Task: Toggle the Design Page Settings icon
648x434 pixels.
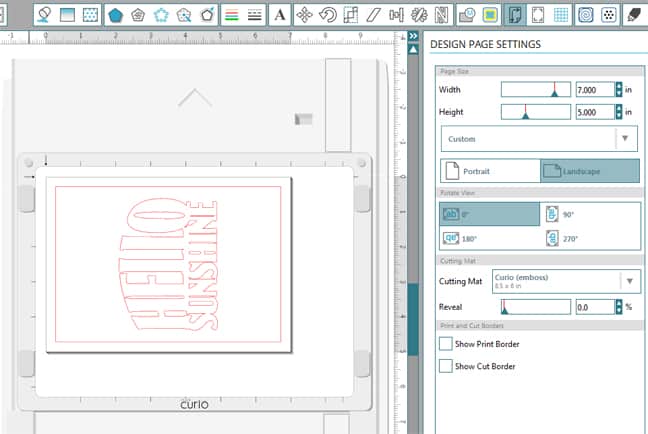Action: 515,15
